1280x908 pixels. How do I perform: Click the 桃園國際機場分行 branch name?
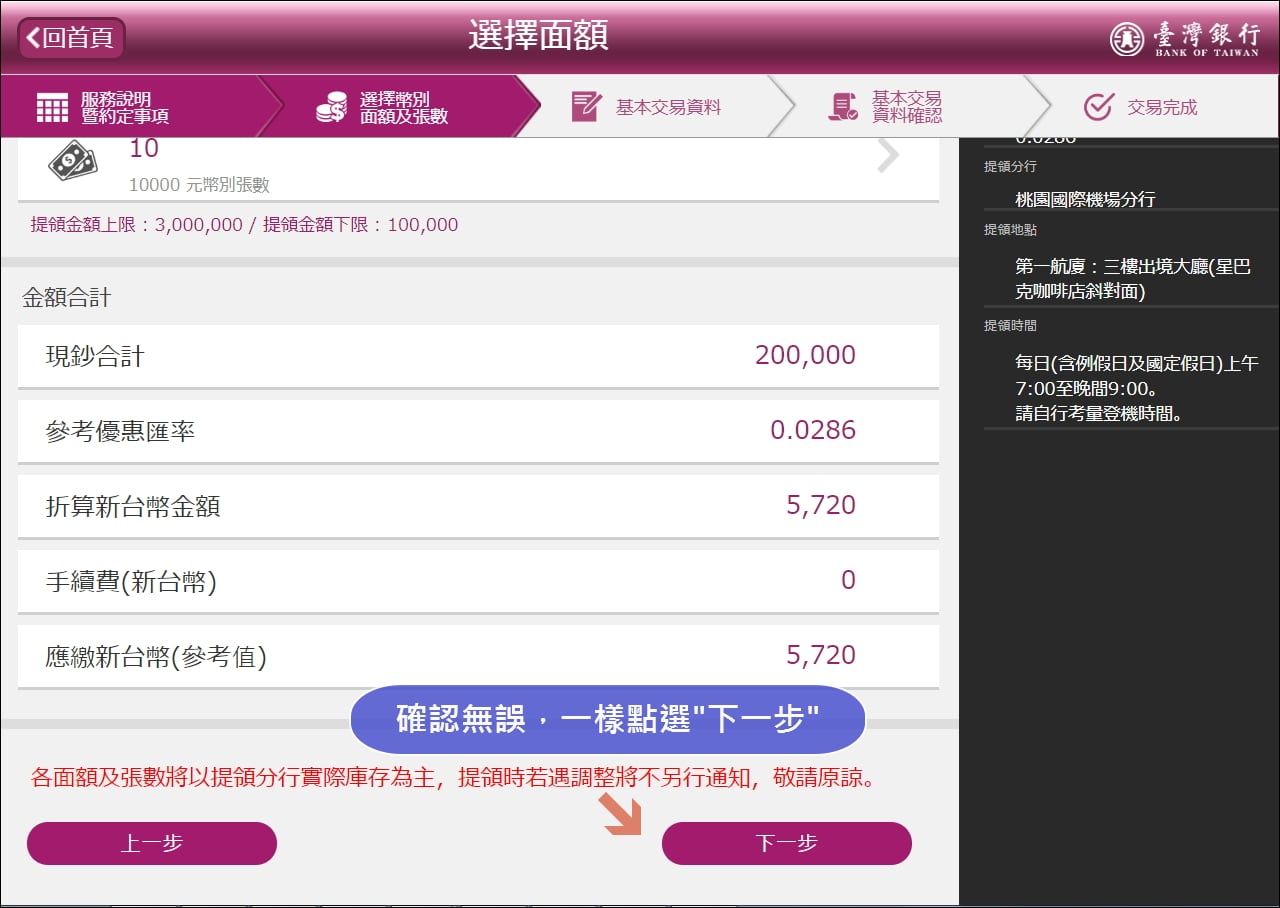point(1085,199)
